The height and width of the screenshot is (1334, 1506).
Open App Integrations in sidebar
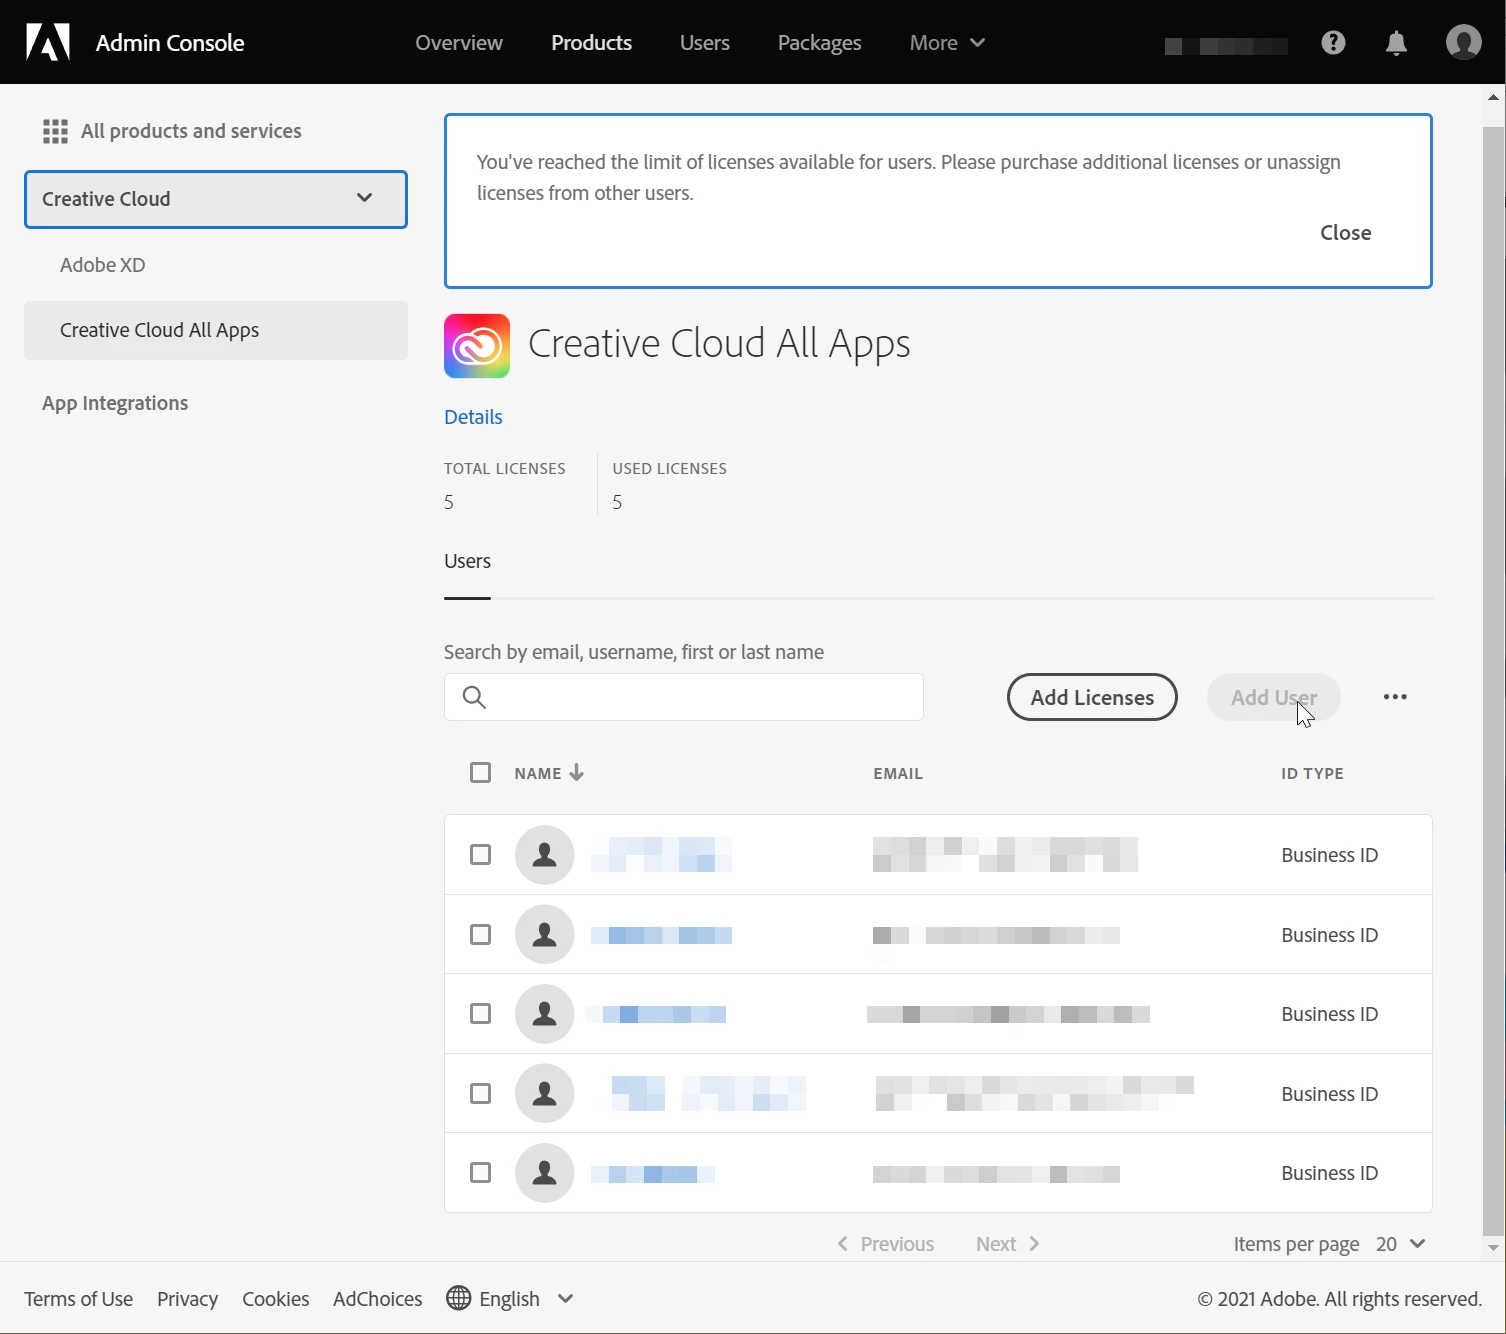coord(115,403)
